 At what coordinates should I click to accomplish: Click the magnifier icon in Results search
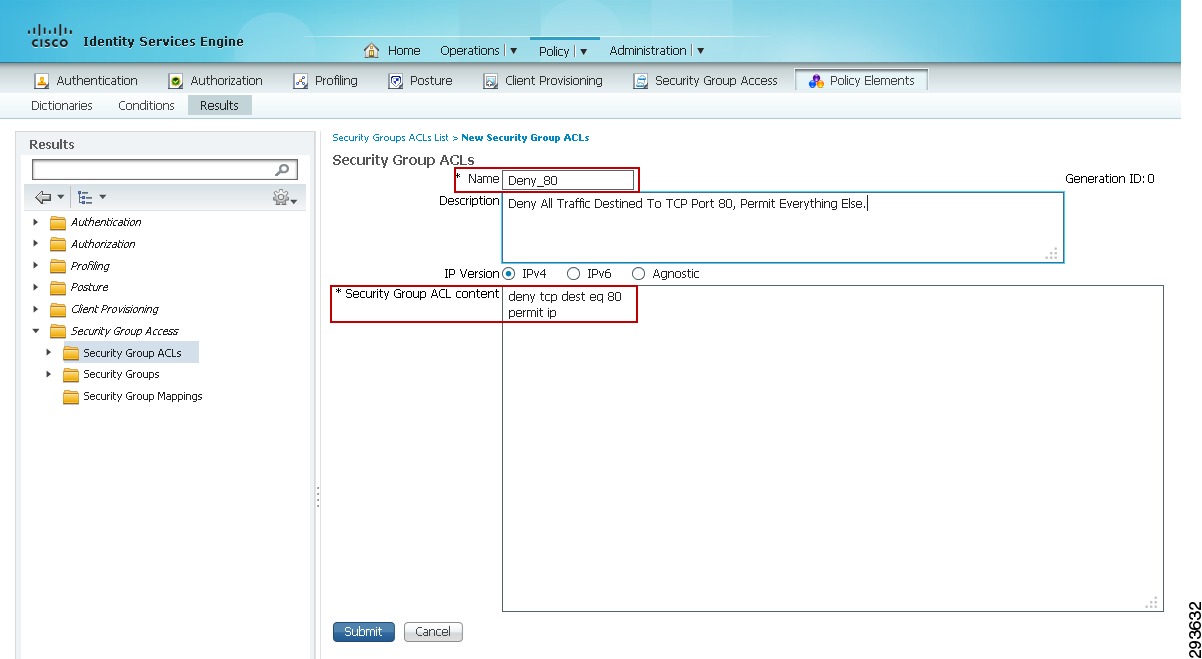coord(283,170)
